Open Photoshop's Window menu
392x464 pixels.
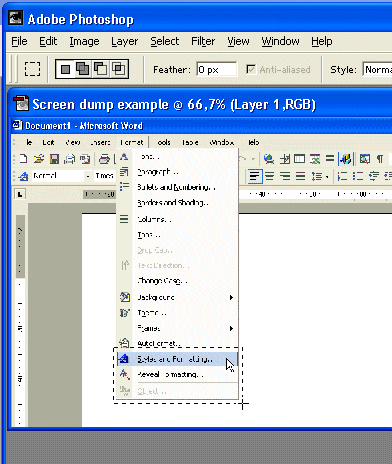tap(280, 41)
